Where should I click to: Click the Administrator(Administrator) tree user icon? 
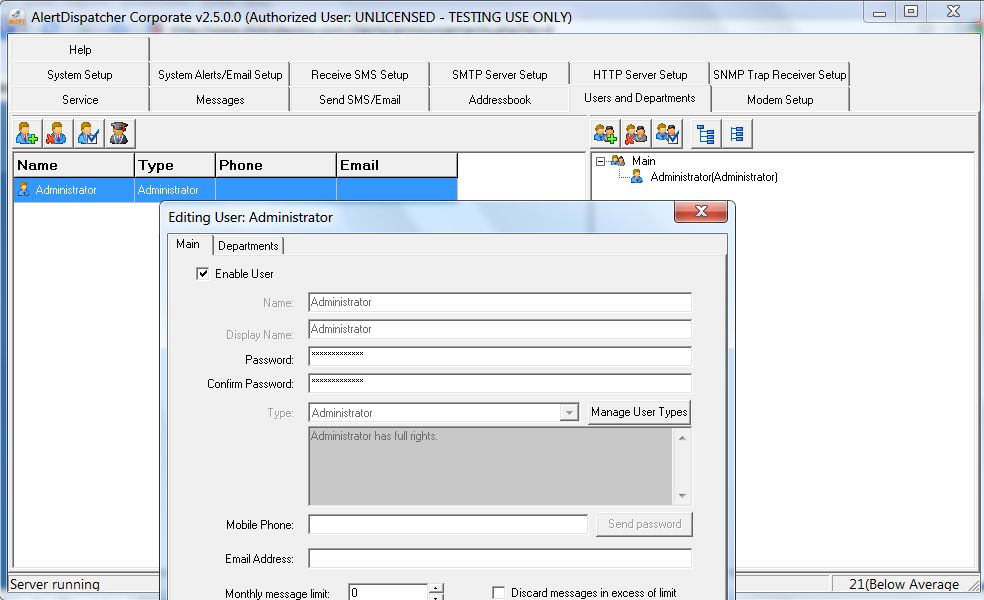637,177
